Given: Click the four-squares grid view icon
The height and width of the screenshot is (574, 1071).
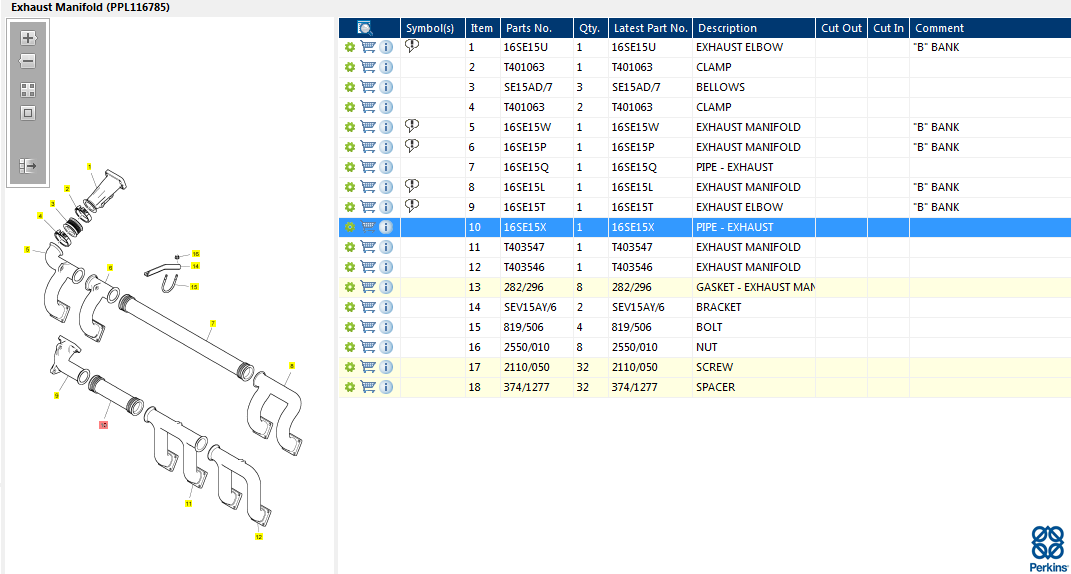Looking at the screenshot, I should point(28,89).
